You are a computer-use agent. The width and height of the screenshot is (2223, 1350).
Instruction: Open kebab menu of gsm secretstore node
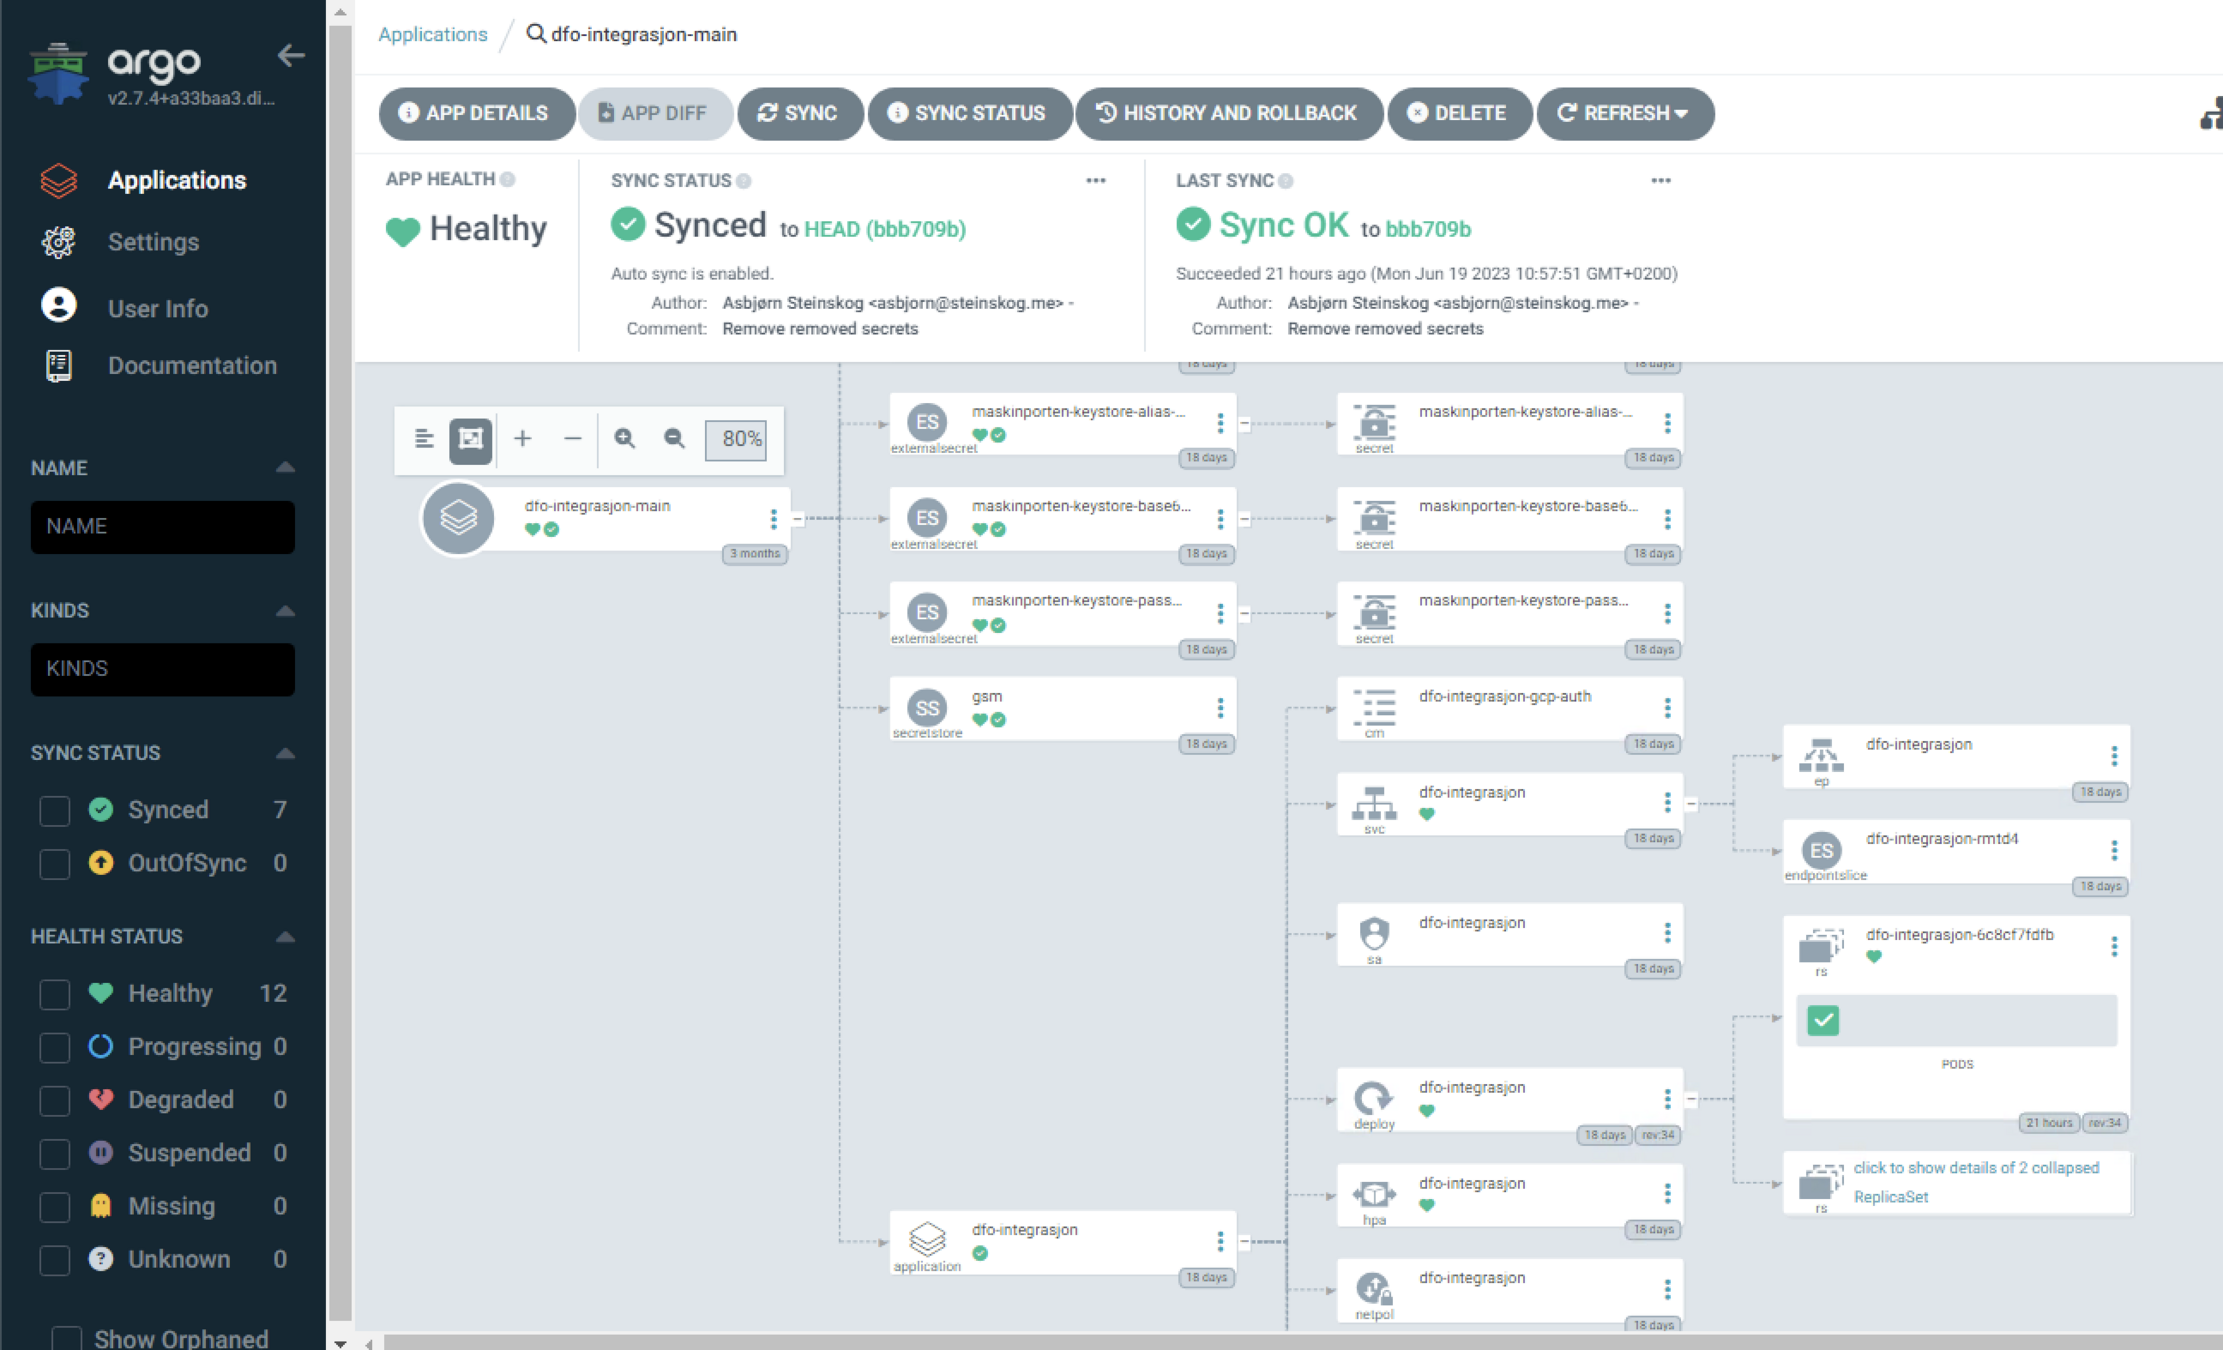(1220, 708)
